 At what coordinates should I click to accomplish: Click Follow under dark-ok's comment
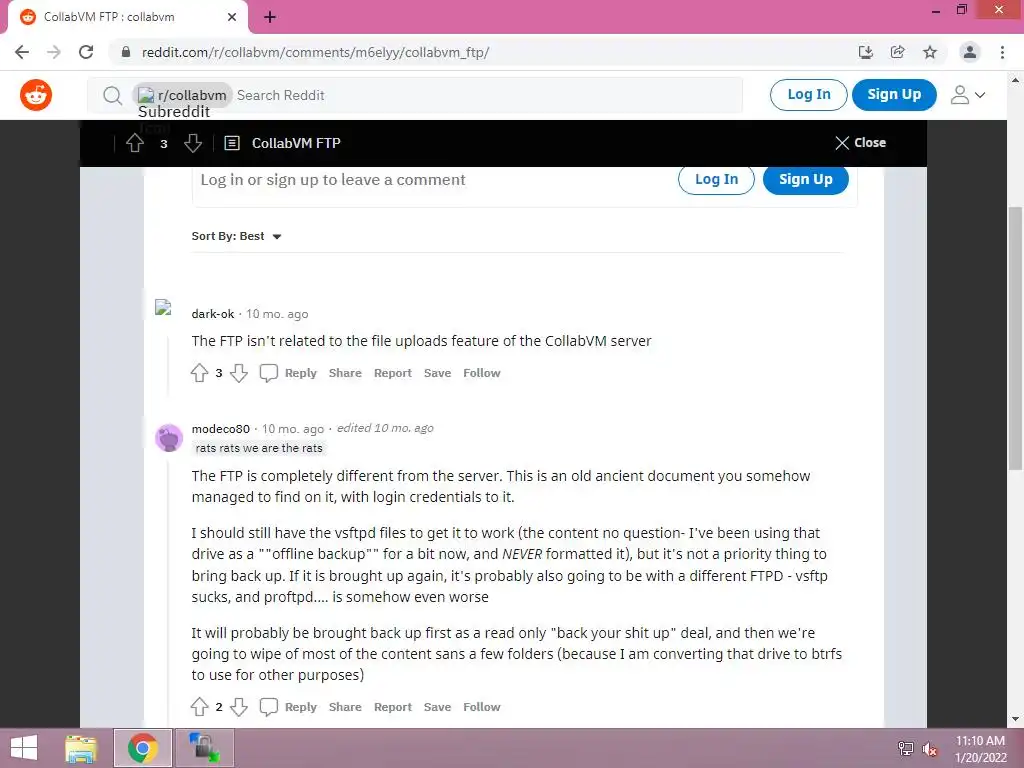click(482, 373)
